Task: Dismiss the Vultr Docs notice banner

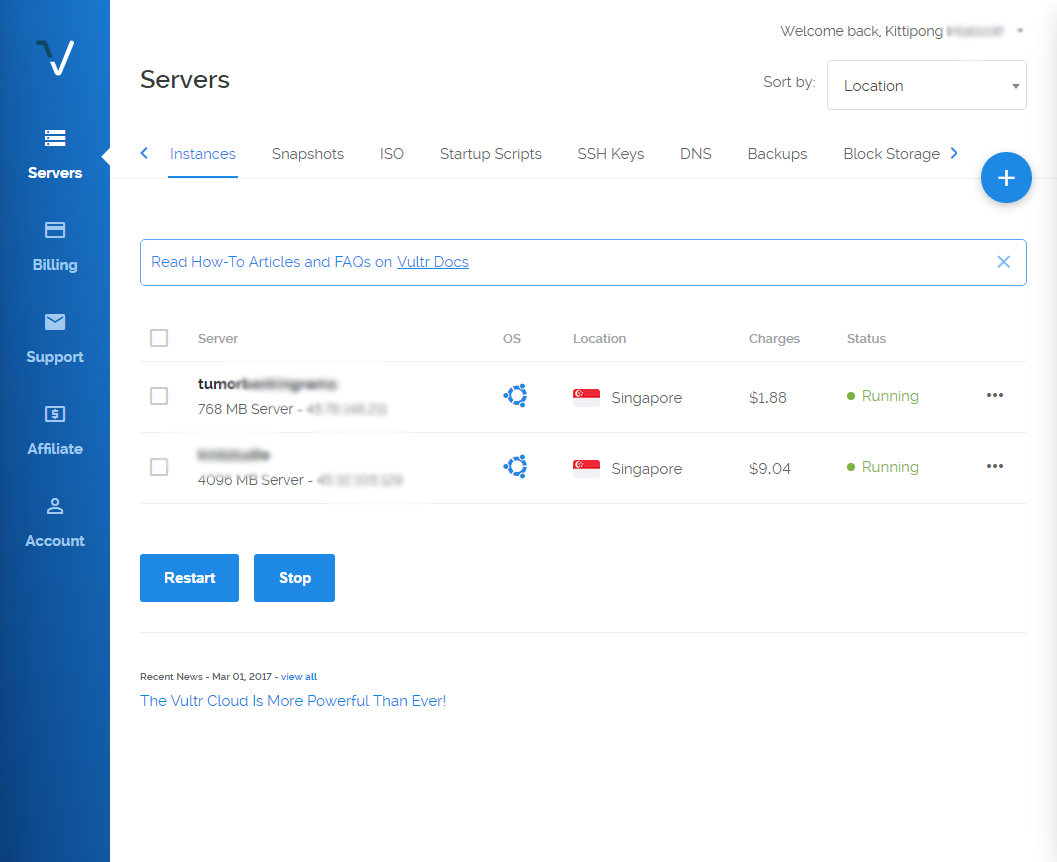Action: 1003,261
